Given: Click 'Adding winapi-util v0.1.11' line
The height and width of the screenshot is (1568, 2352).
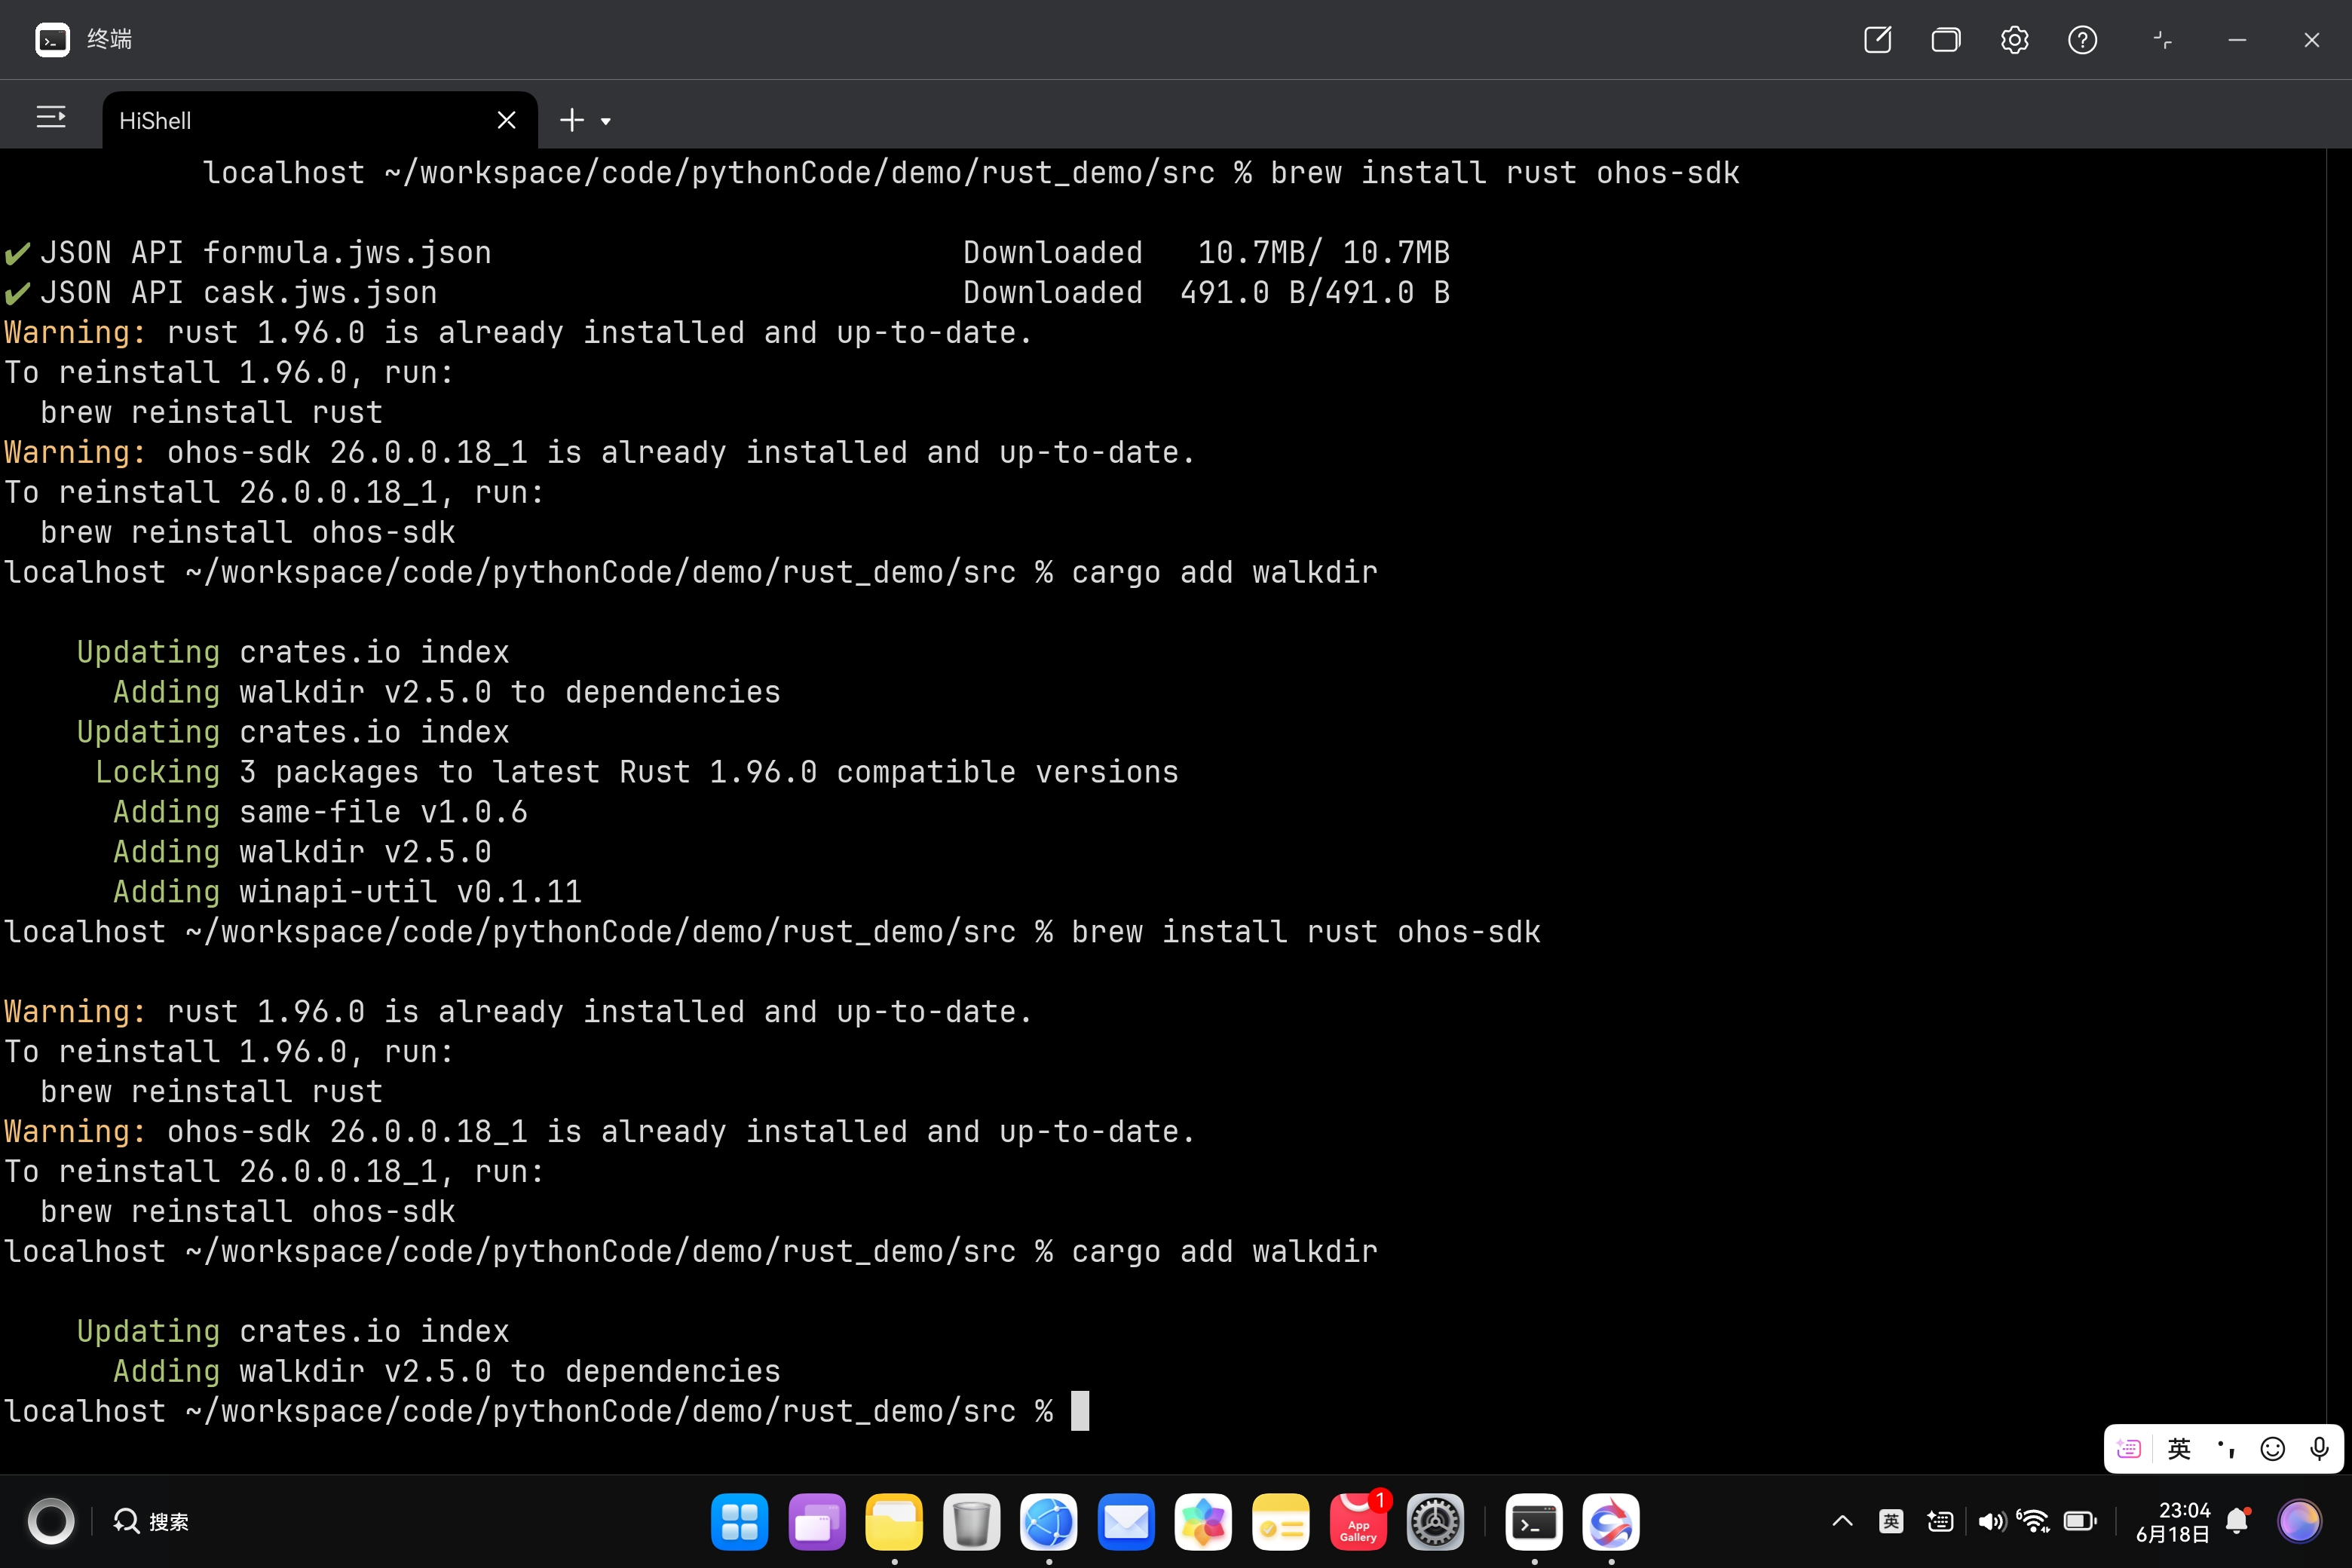Looking at the screenshot, I should point(347,891).
